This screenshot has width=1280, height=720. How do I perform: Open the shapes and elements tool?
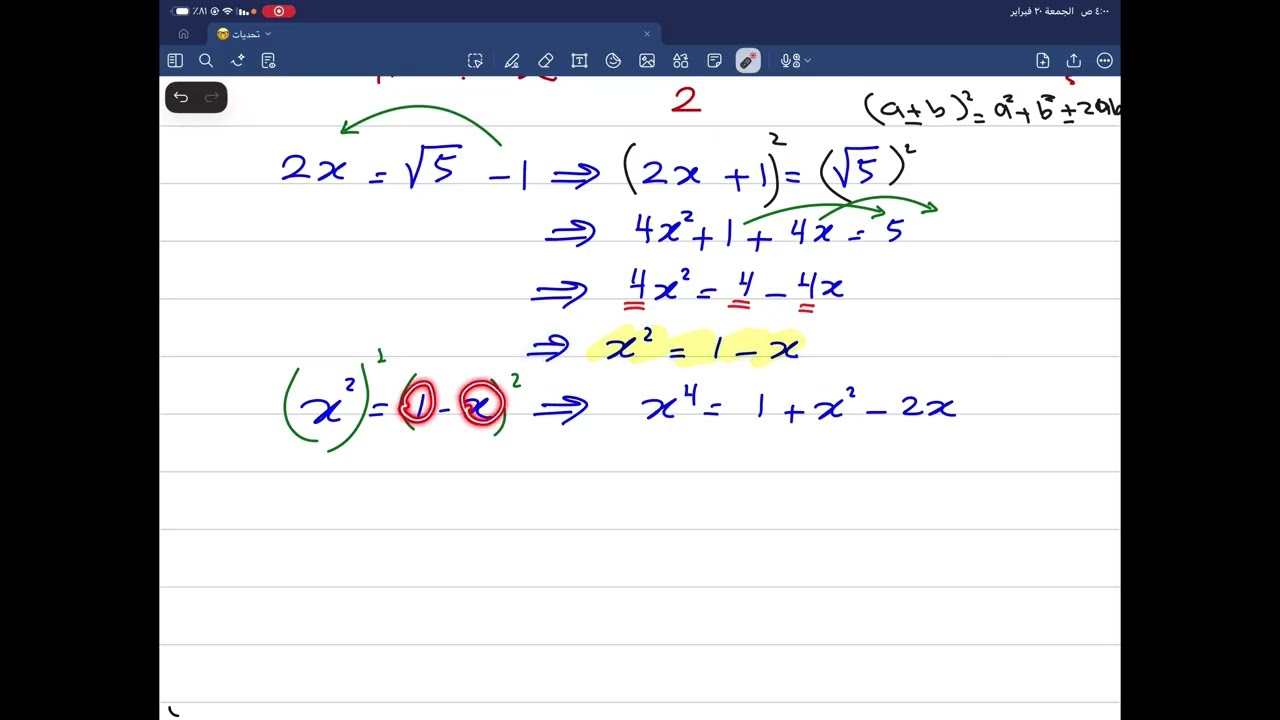(x=681, y=61)
